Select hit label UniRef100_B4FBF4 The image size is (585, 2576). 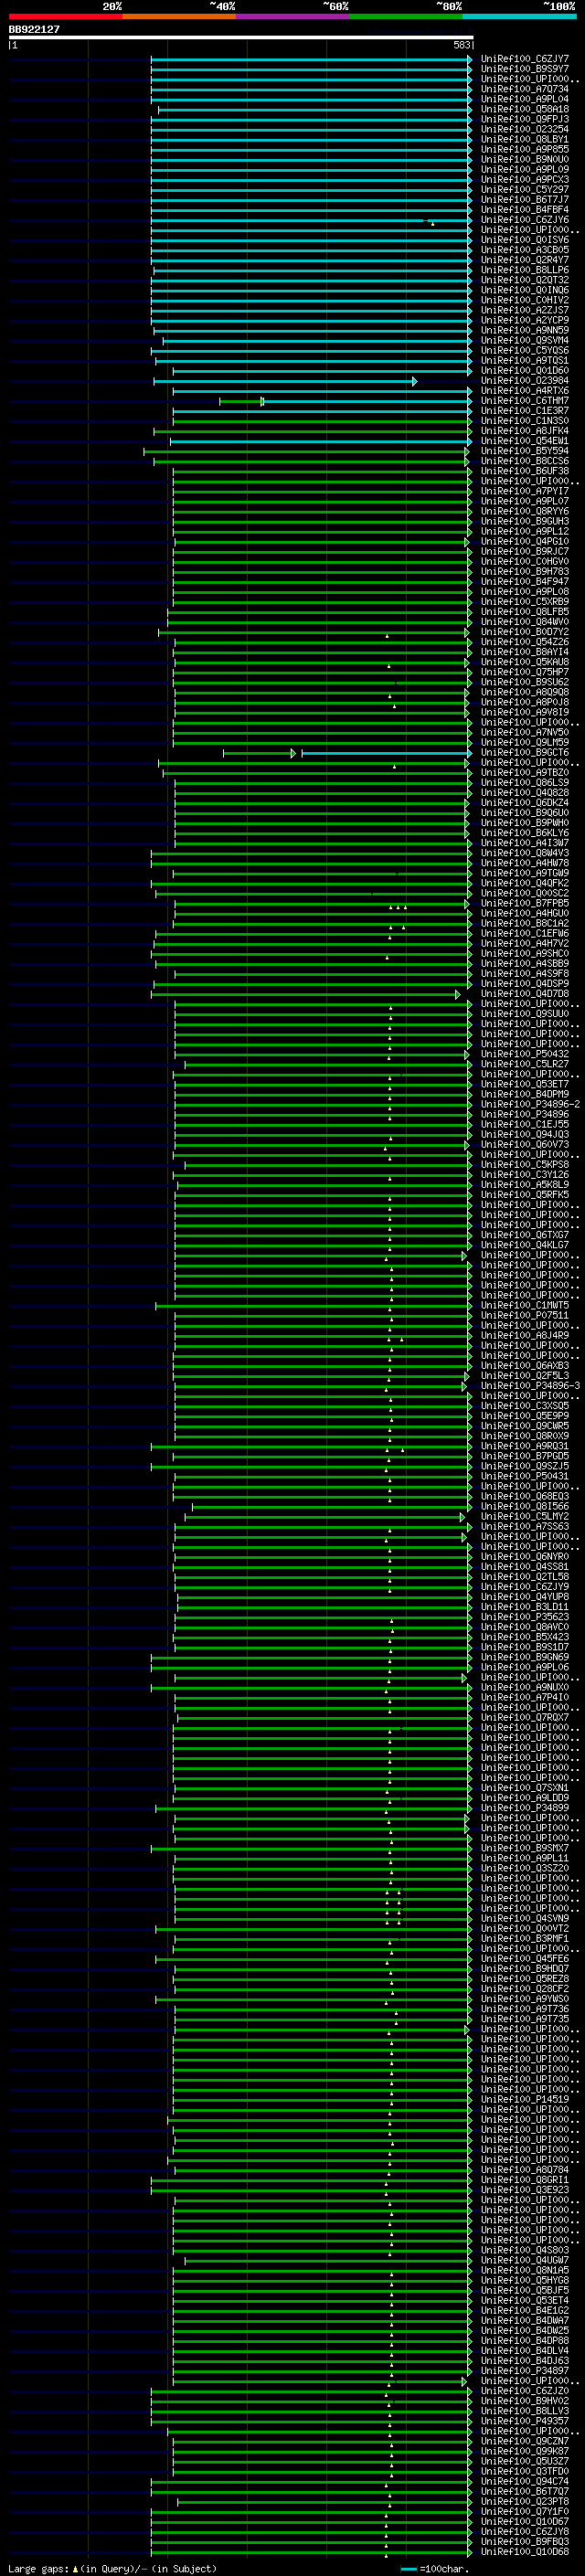tap(525, 210)
